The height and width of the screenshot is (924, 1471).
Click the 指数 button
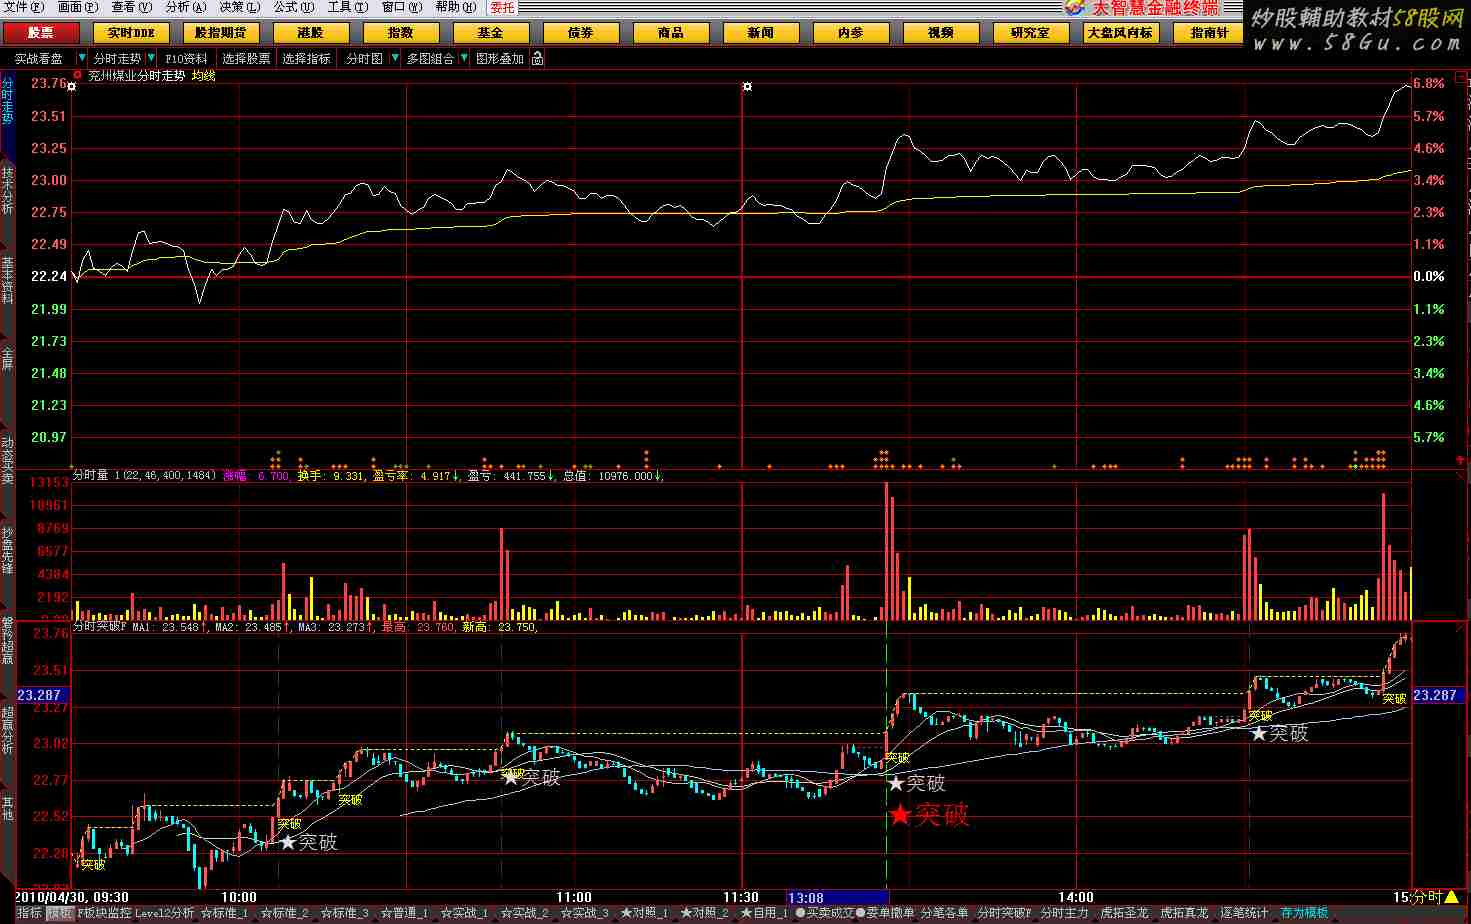click(401, 33)
